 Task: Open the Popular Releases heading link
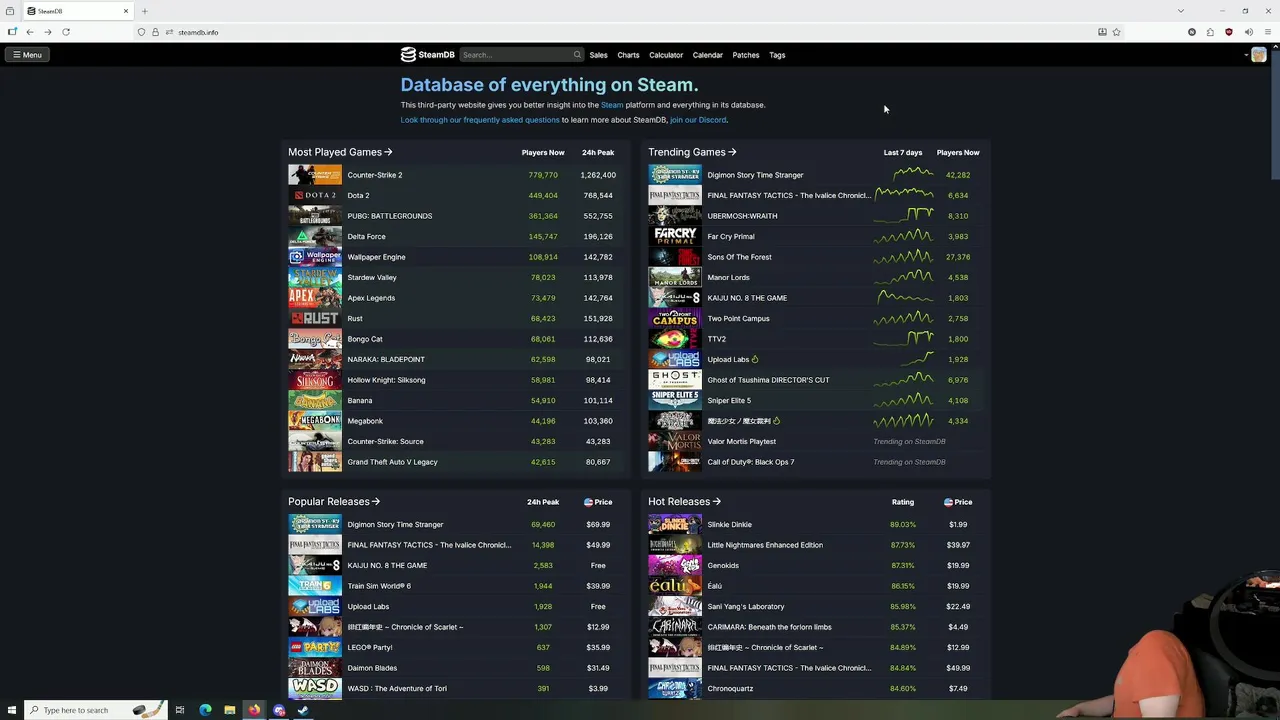(x=334, y=502)
